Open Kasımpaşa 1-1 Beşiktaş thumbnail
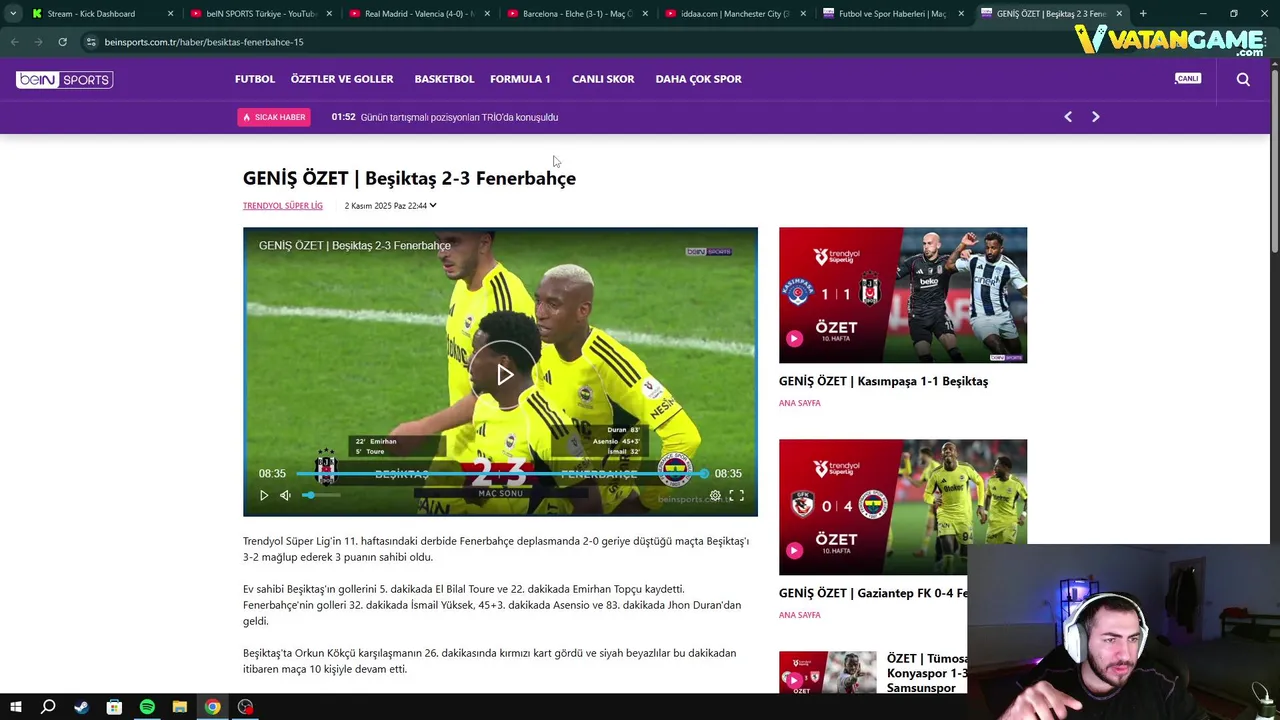Screen dimensions: 1280x720 coord(903,295)
